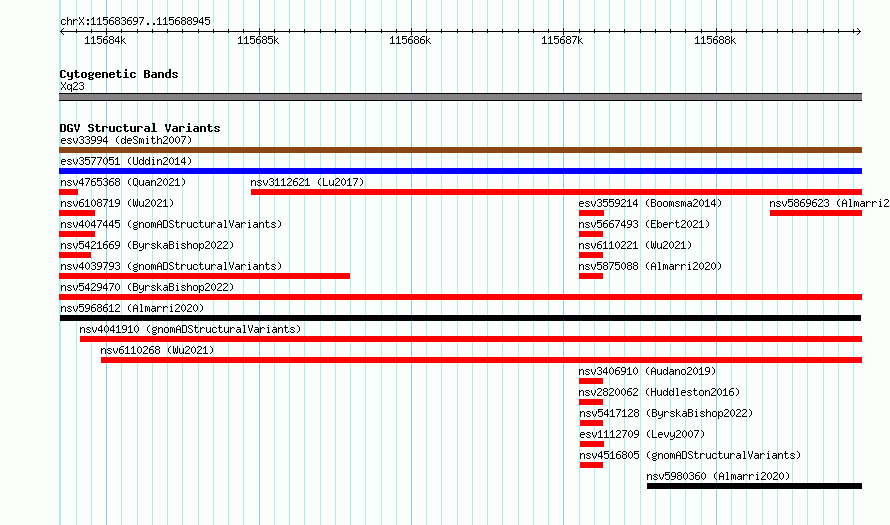
Task: Click the nsv5869623 Almarri variant label
Action: coord(829,203)
